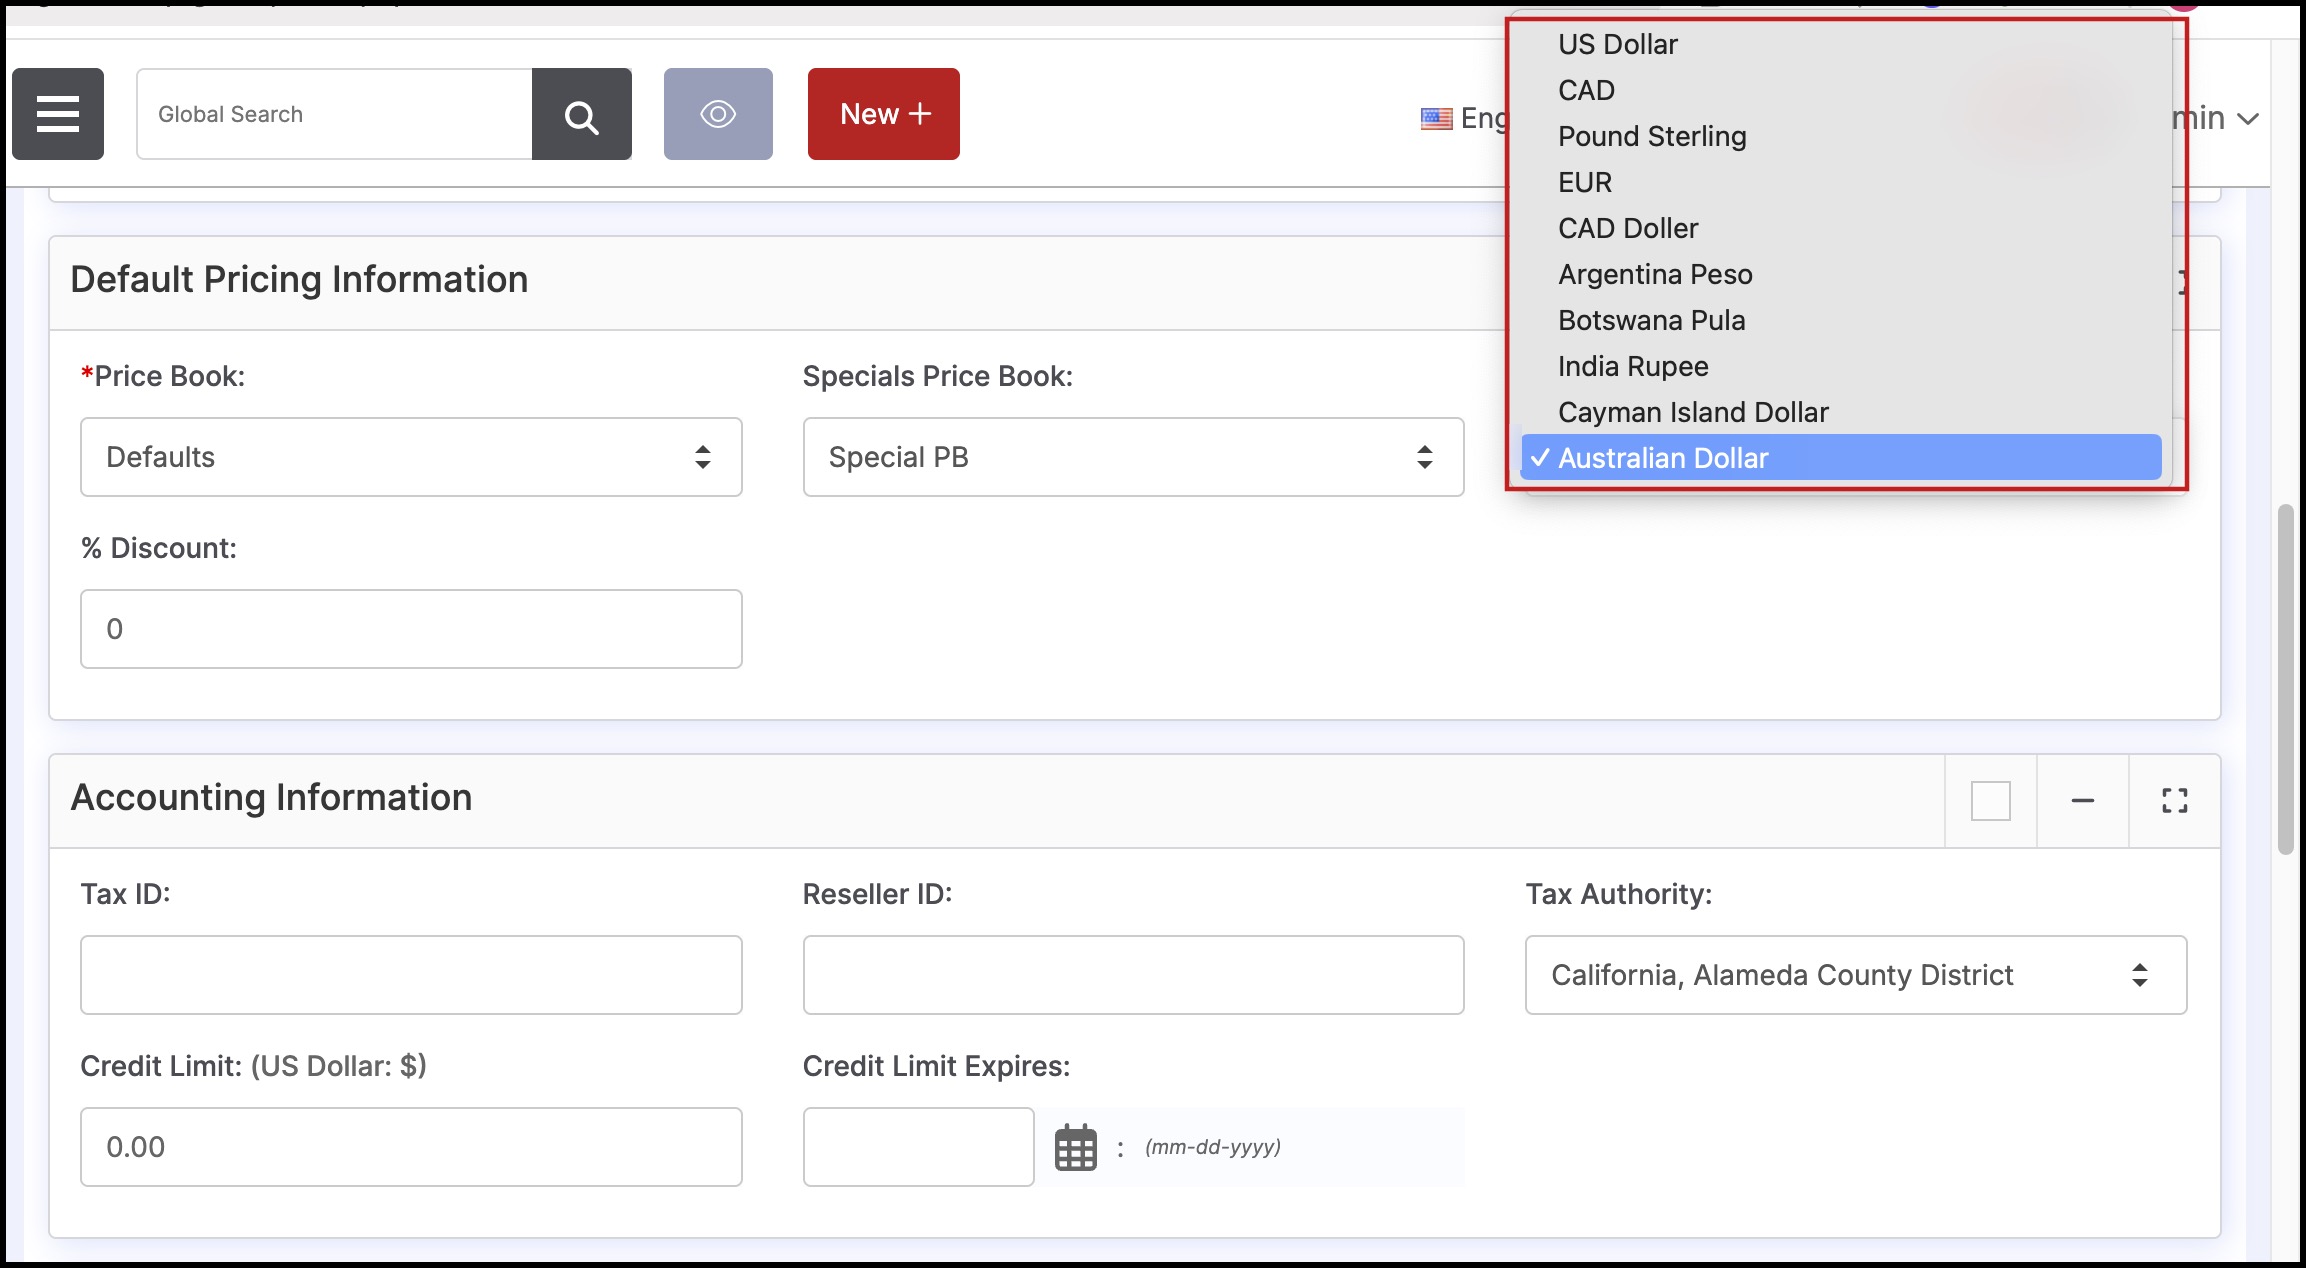
Task: Click the eye view icon button
Action: coord(718,114)
